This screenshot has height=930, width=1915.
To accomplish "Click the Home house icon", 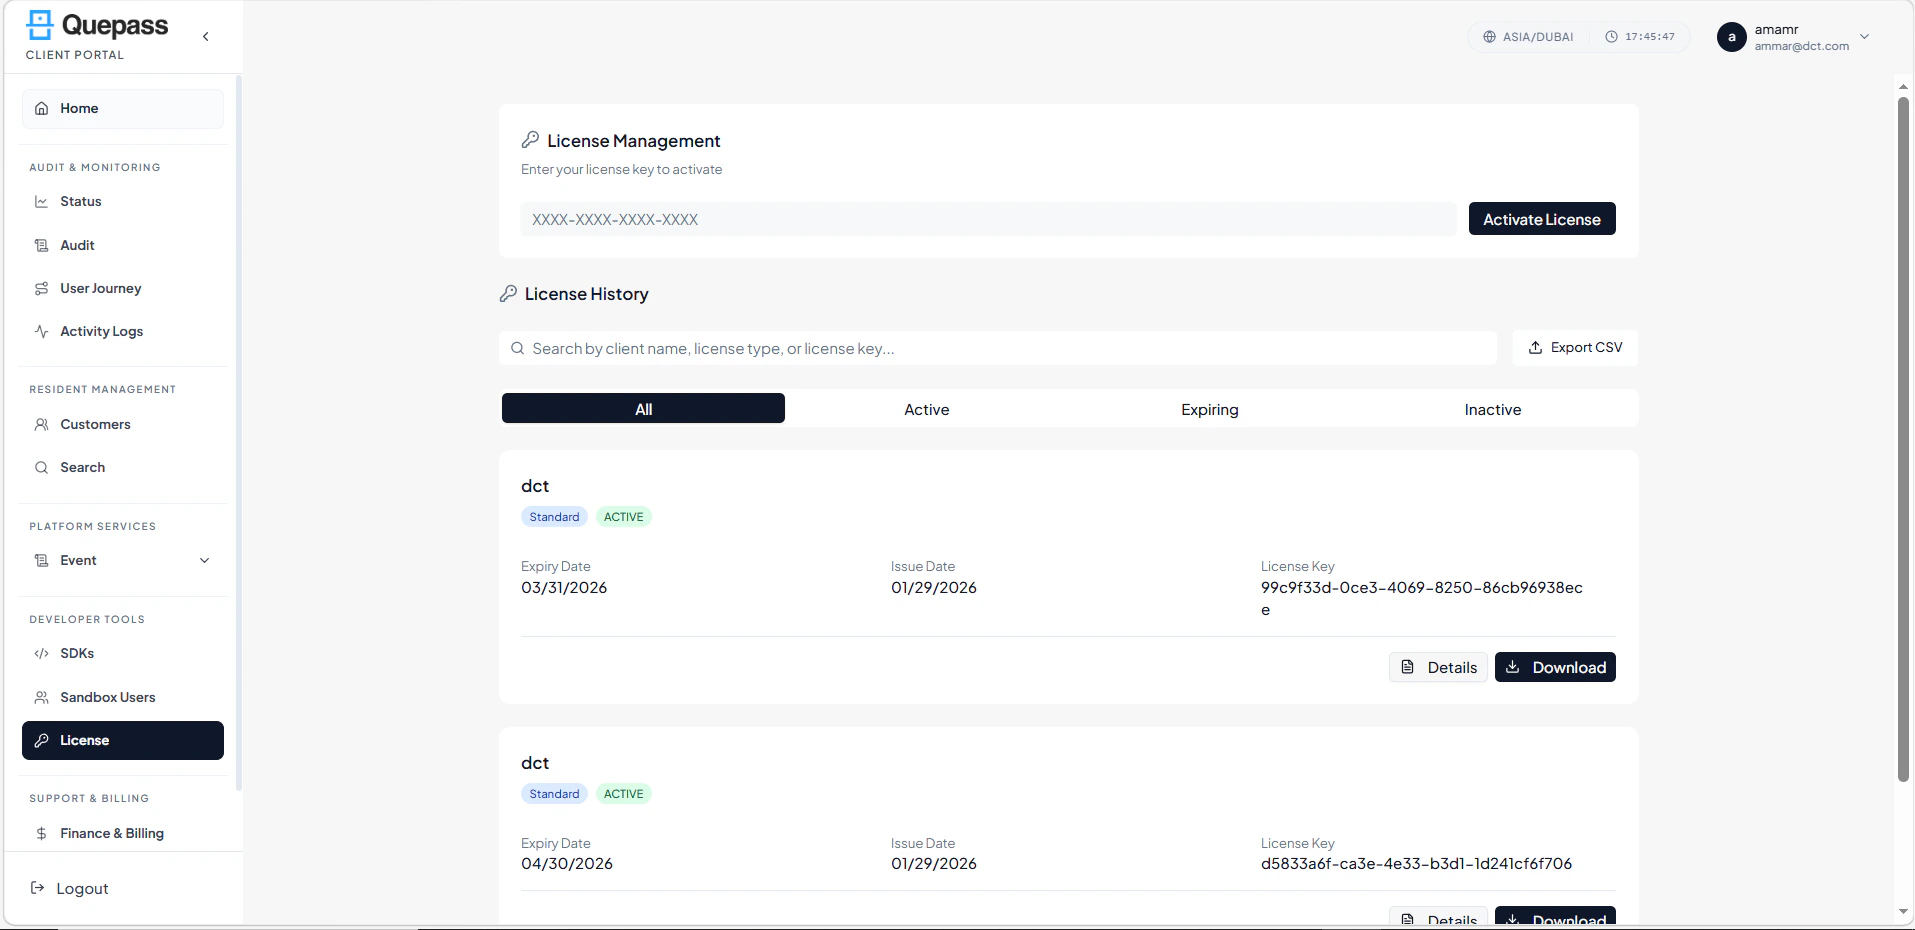I will pos(41,109).
